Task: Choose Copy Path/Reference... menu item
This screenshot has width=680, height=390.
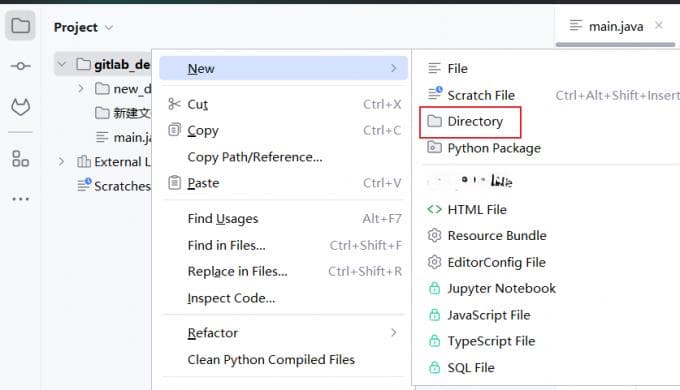Action: (x=284, y=157)
